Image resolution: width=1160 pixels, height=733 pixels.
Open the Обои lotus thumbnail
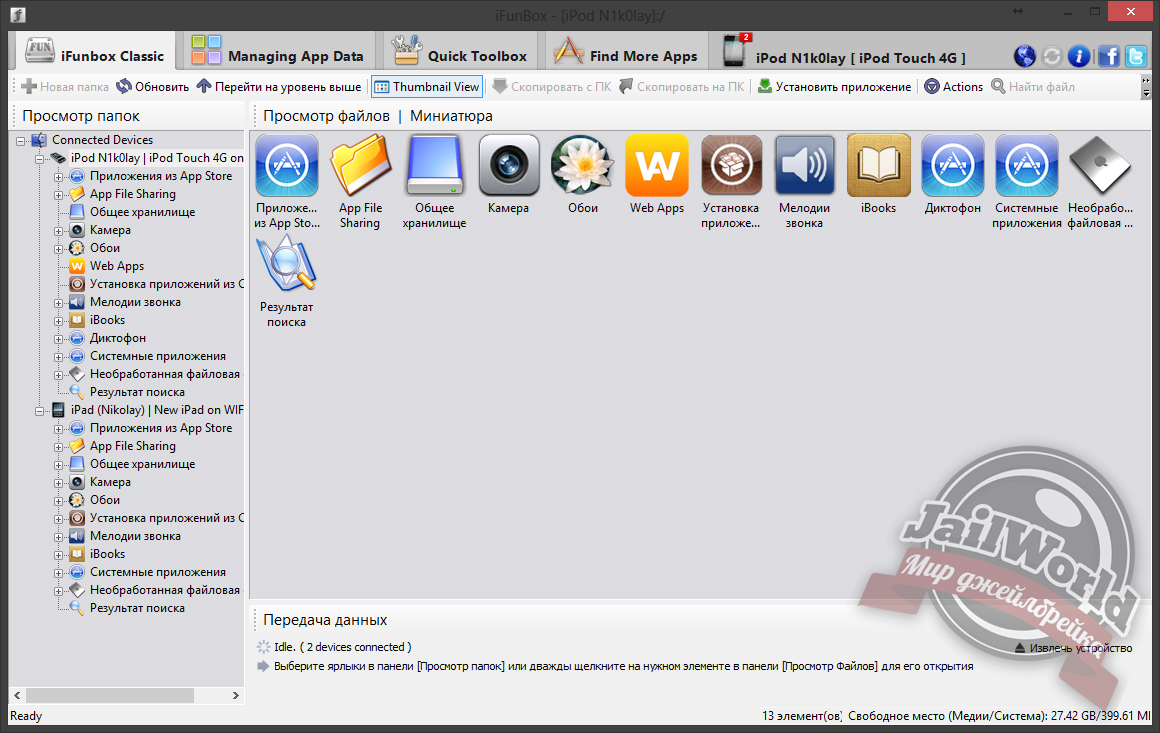point(582,166)
